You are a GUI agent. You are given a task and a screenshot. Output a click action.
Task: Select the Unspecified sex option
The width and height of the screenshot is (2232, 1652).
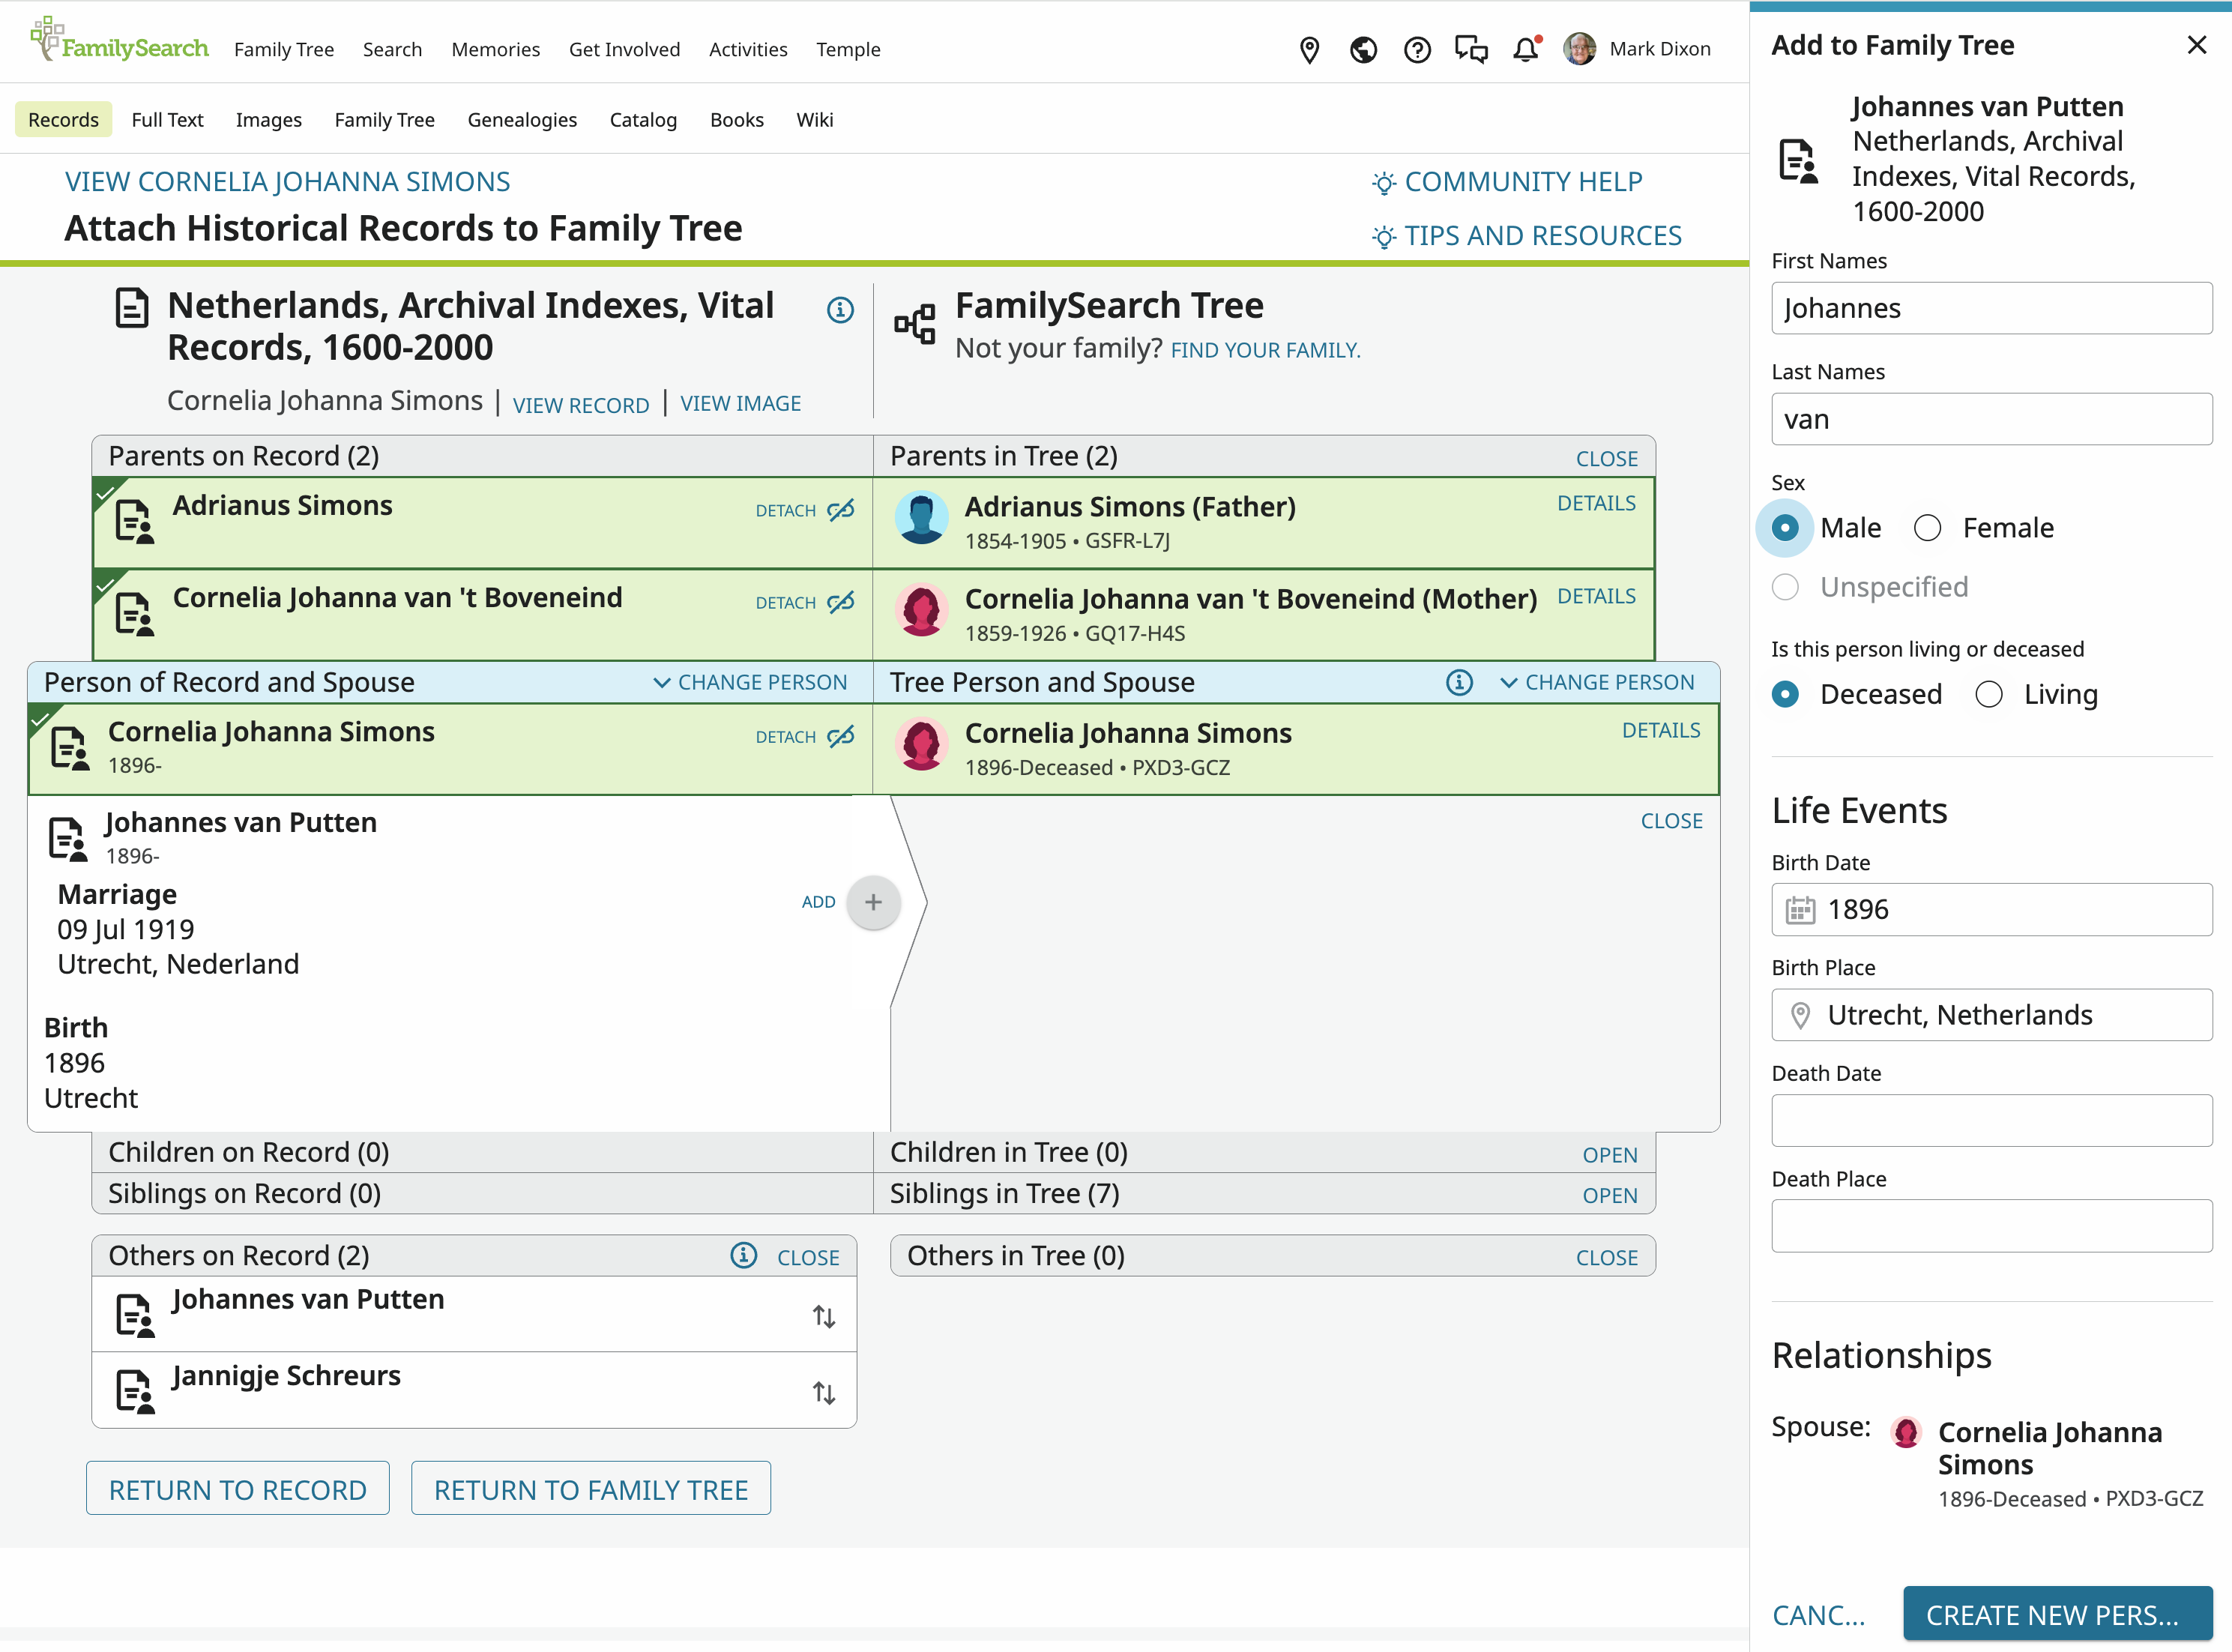(x=1785, y=587)
